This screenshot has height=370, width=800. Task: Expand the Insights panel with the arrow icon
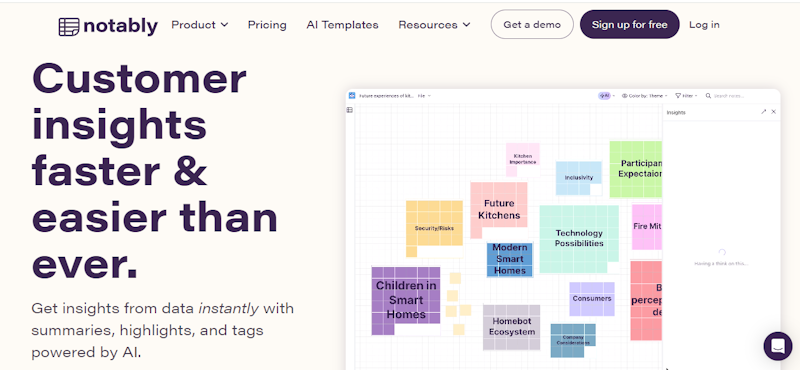[763, 112]
